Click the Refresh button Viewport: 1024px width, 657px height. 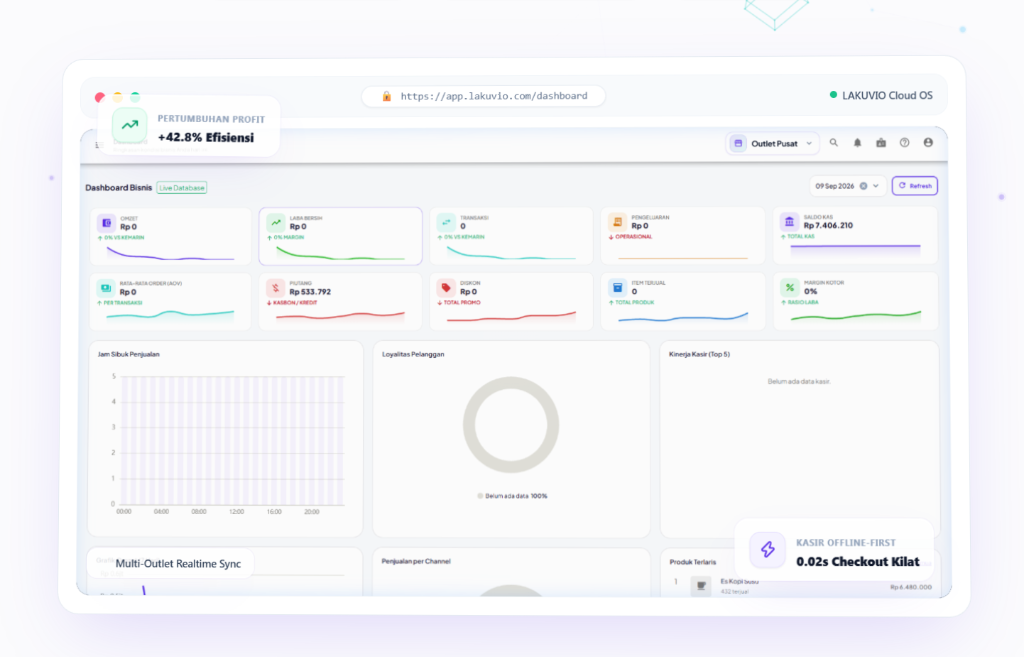915,186
